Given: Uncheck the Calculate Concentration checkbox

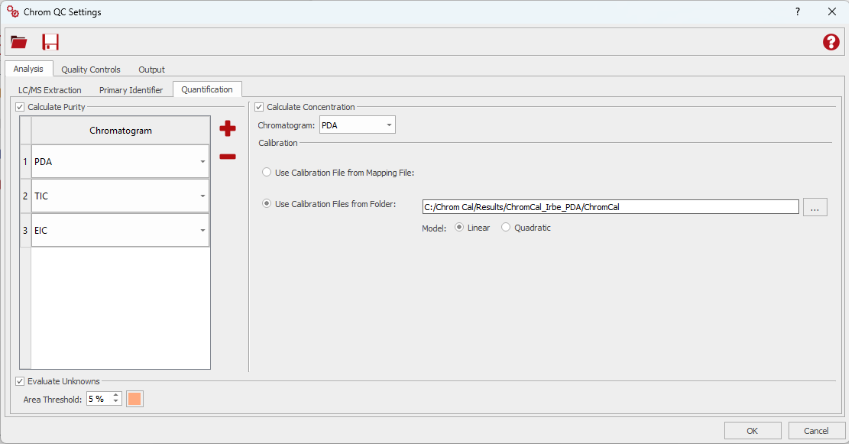Looking at the screenshot, I should coord(259,106).
